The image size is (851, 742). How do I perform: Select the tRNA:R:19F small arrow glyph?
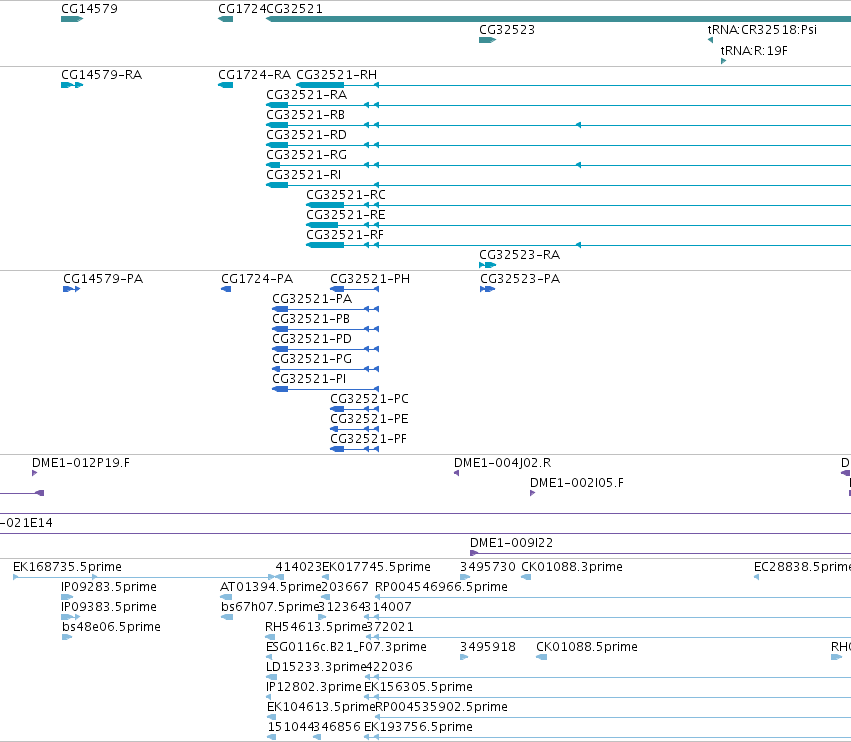pos(723,61)
